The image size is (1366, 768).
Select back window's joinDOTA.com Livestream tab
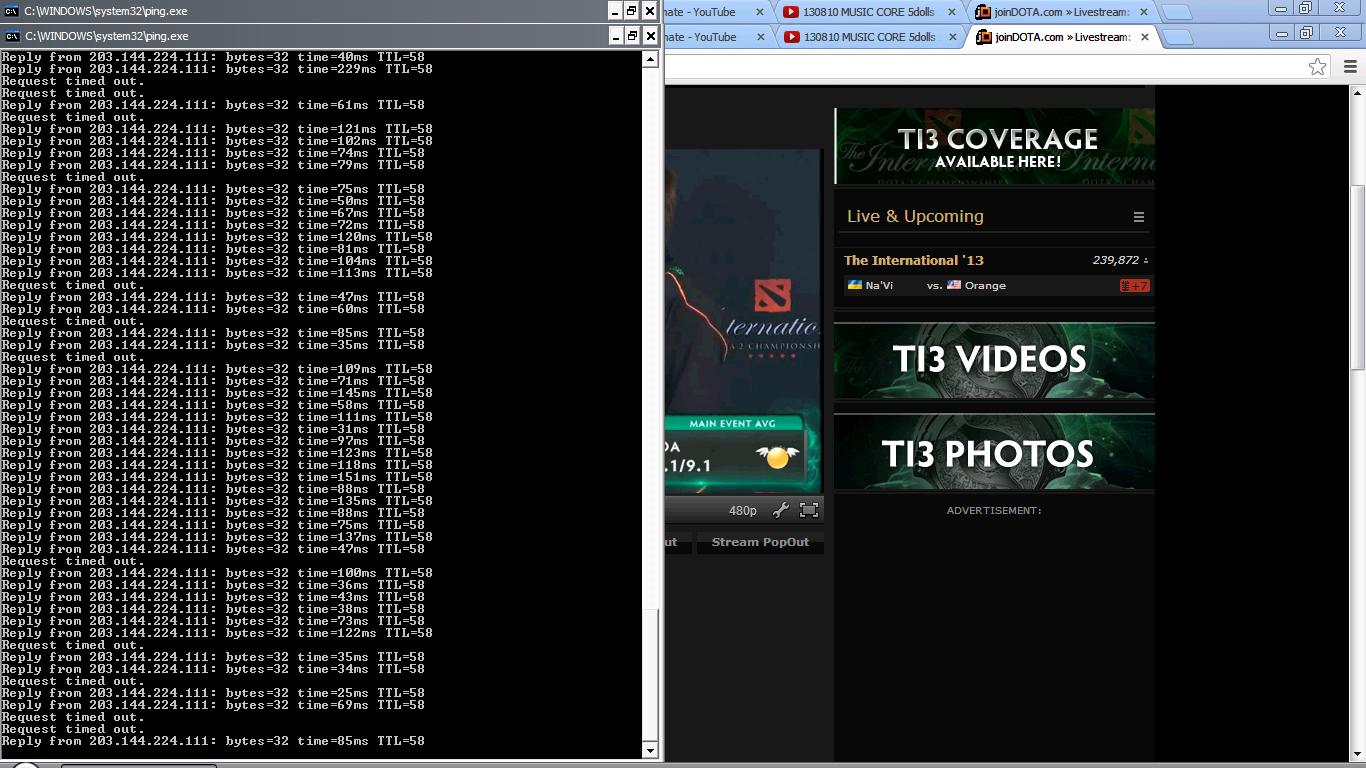[1061, 12]
